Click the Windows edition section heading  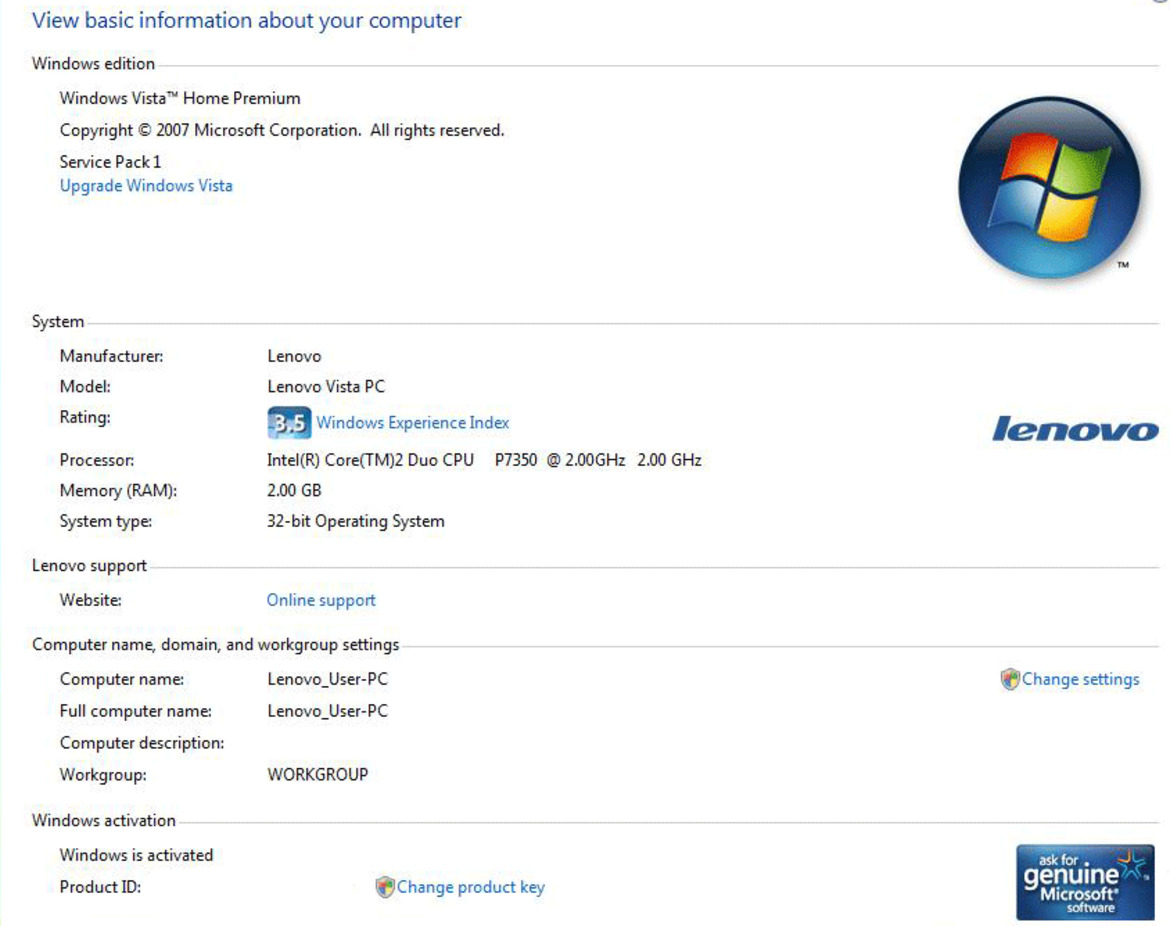(93, 63)
